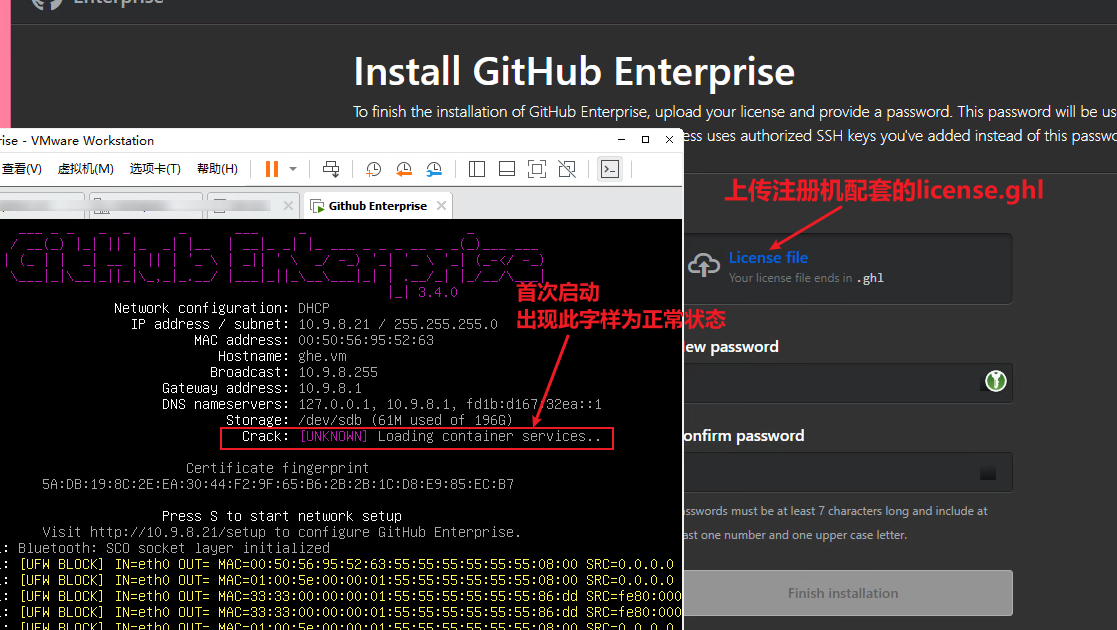Expand the 选项卡(T) menu
1117x630 pixels.
[x=155, y=168]
